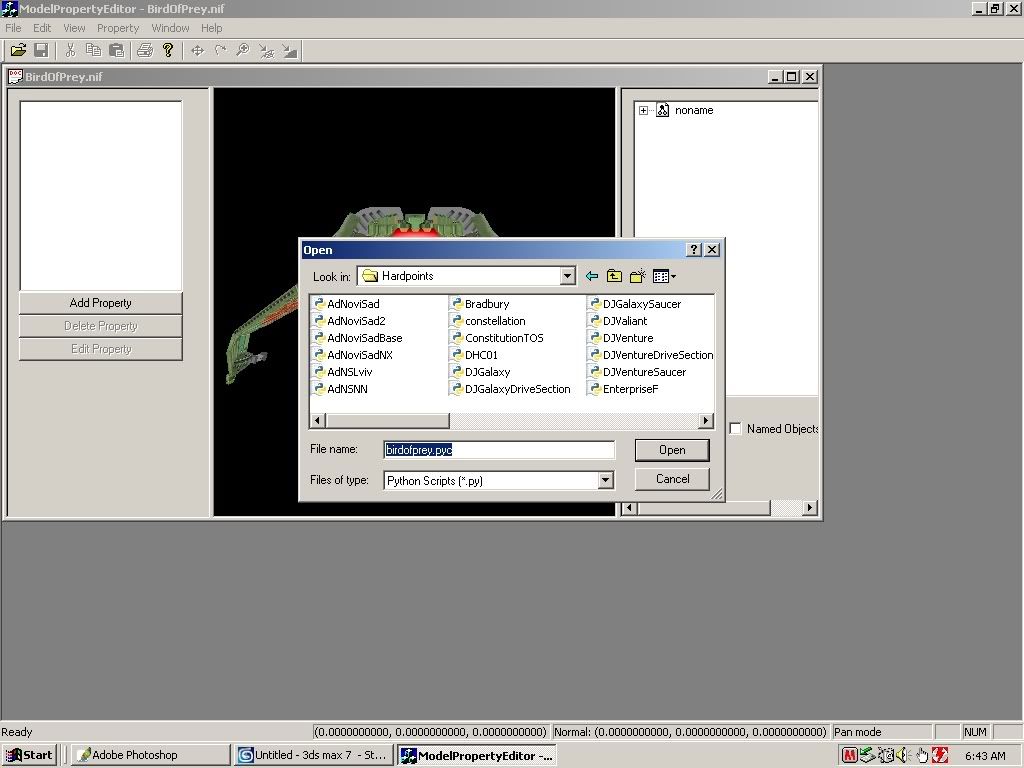Select the Bradbury file
Image resolution: width=1024 pixels, height=768 pixels.
click(x=480, y=304)
